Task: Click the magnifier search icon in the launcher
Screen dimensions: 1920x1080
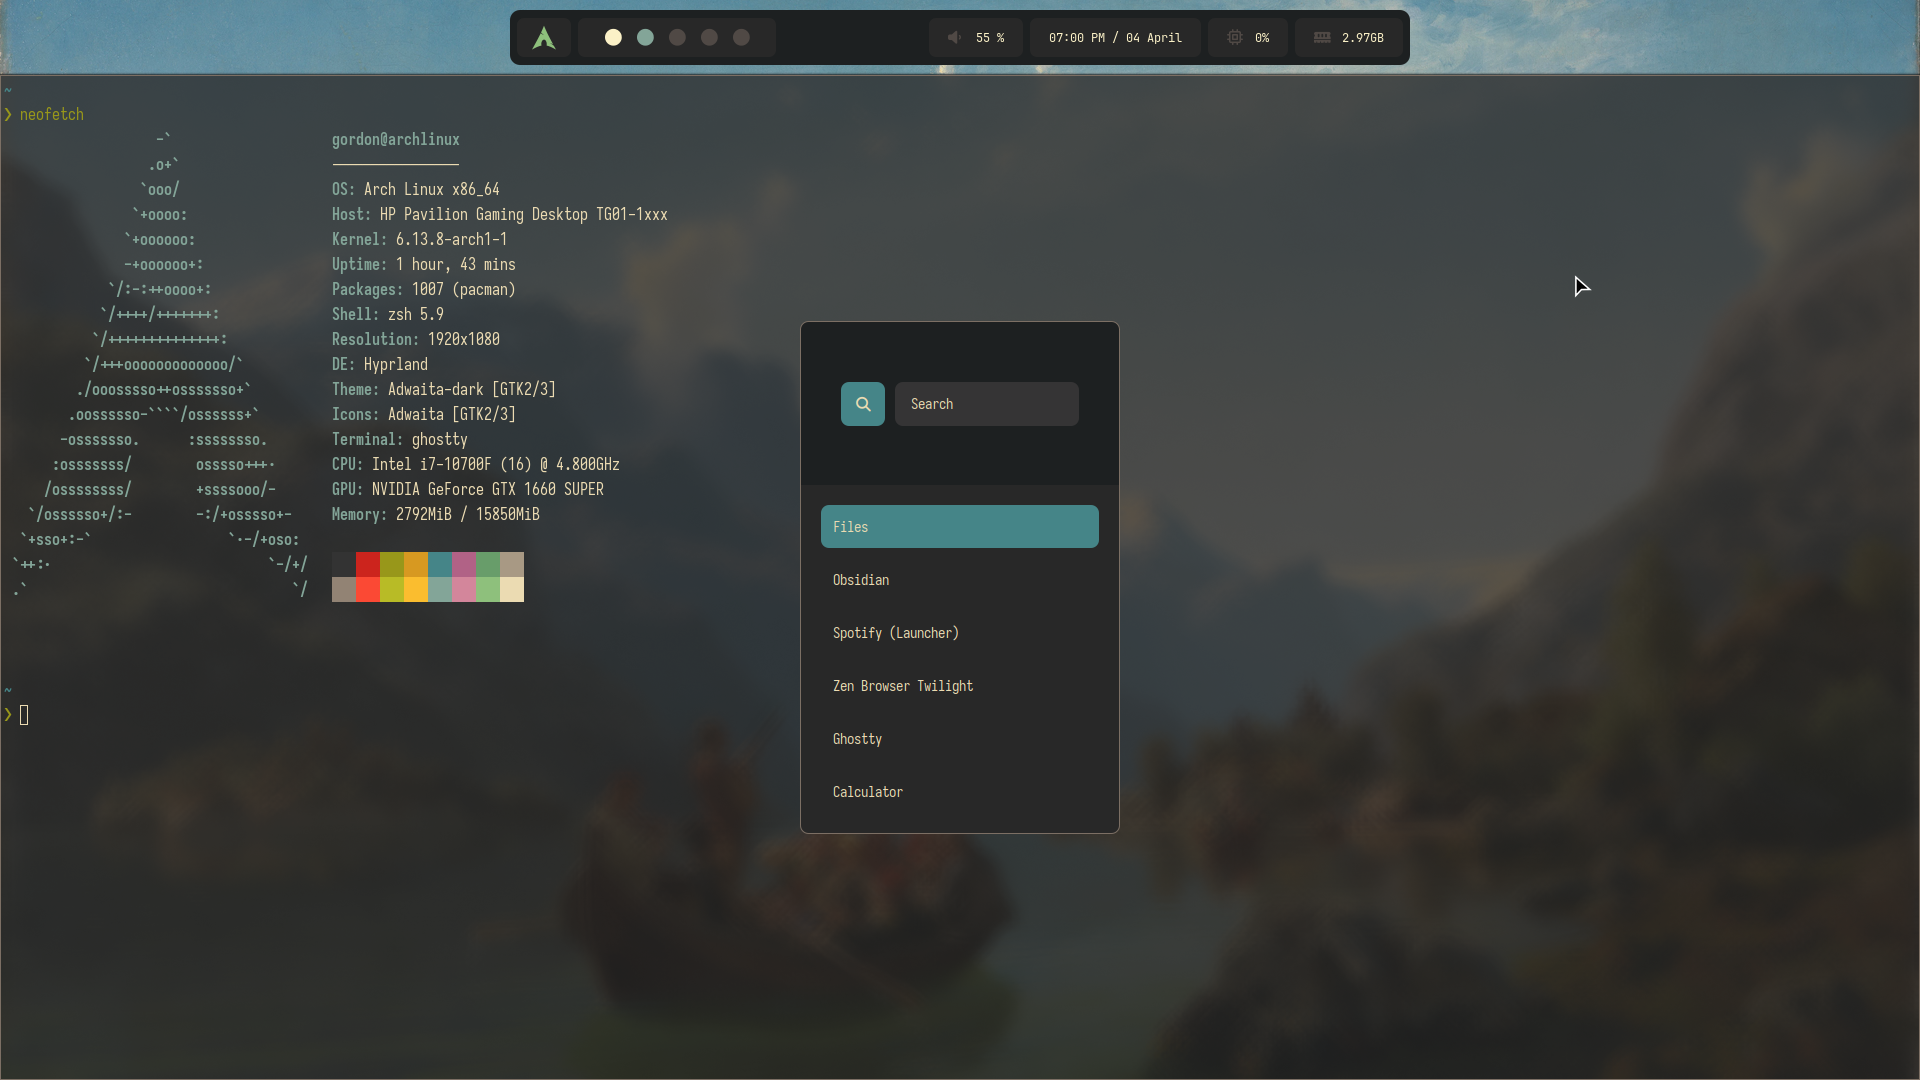Action: tap(863, 404)
